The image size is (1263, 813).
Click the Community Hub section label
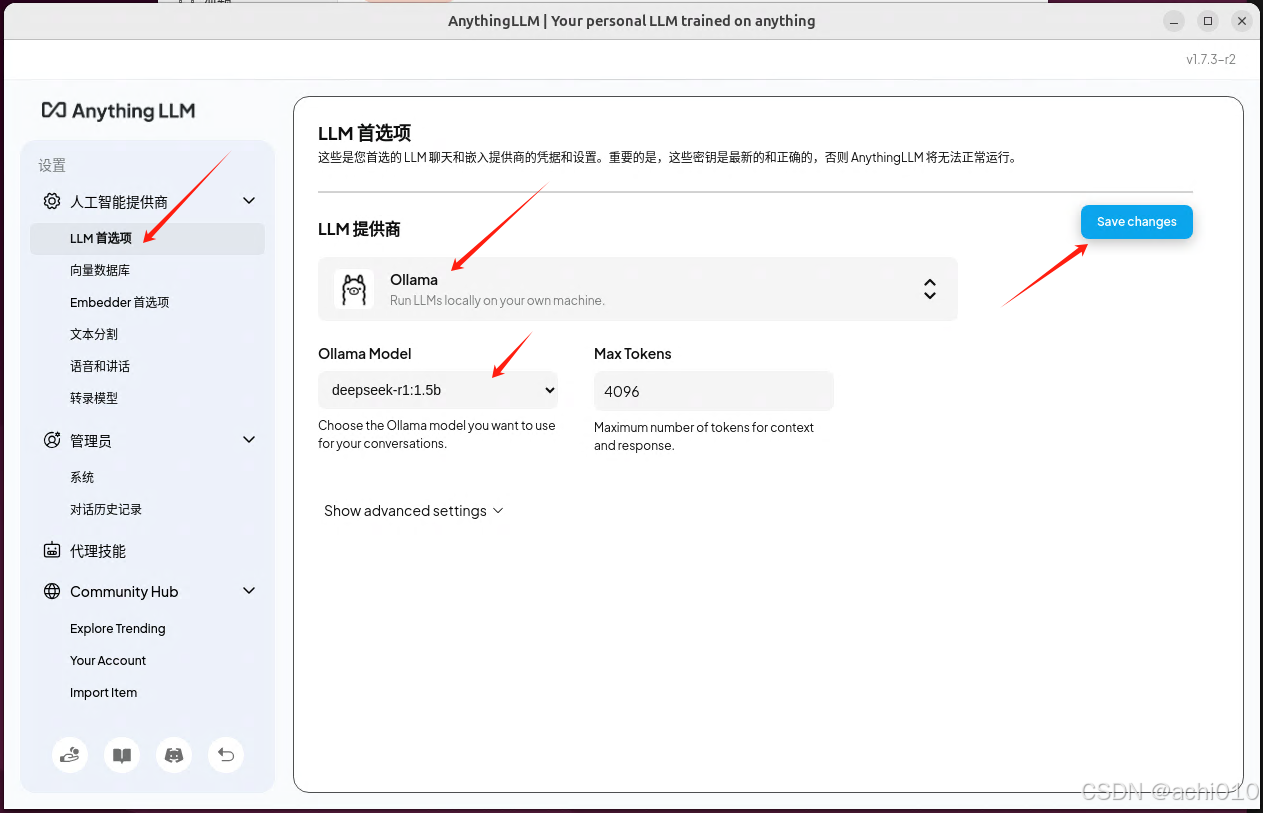124,592
